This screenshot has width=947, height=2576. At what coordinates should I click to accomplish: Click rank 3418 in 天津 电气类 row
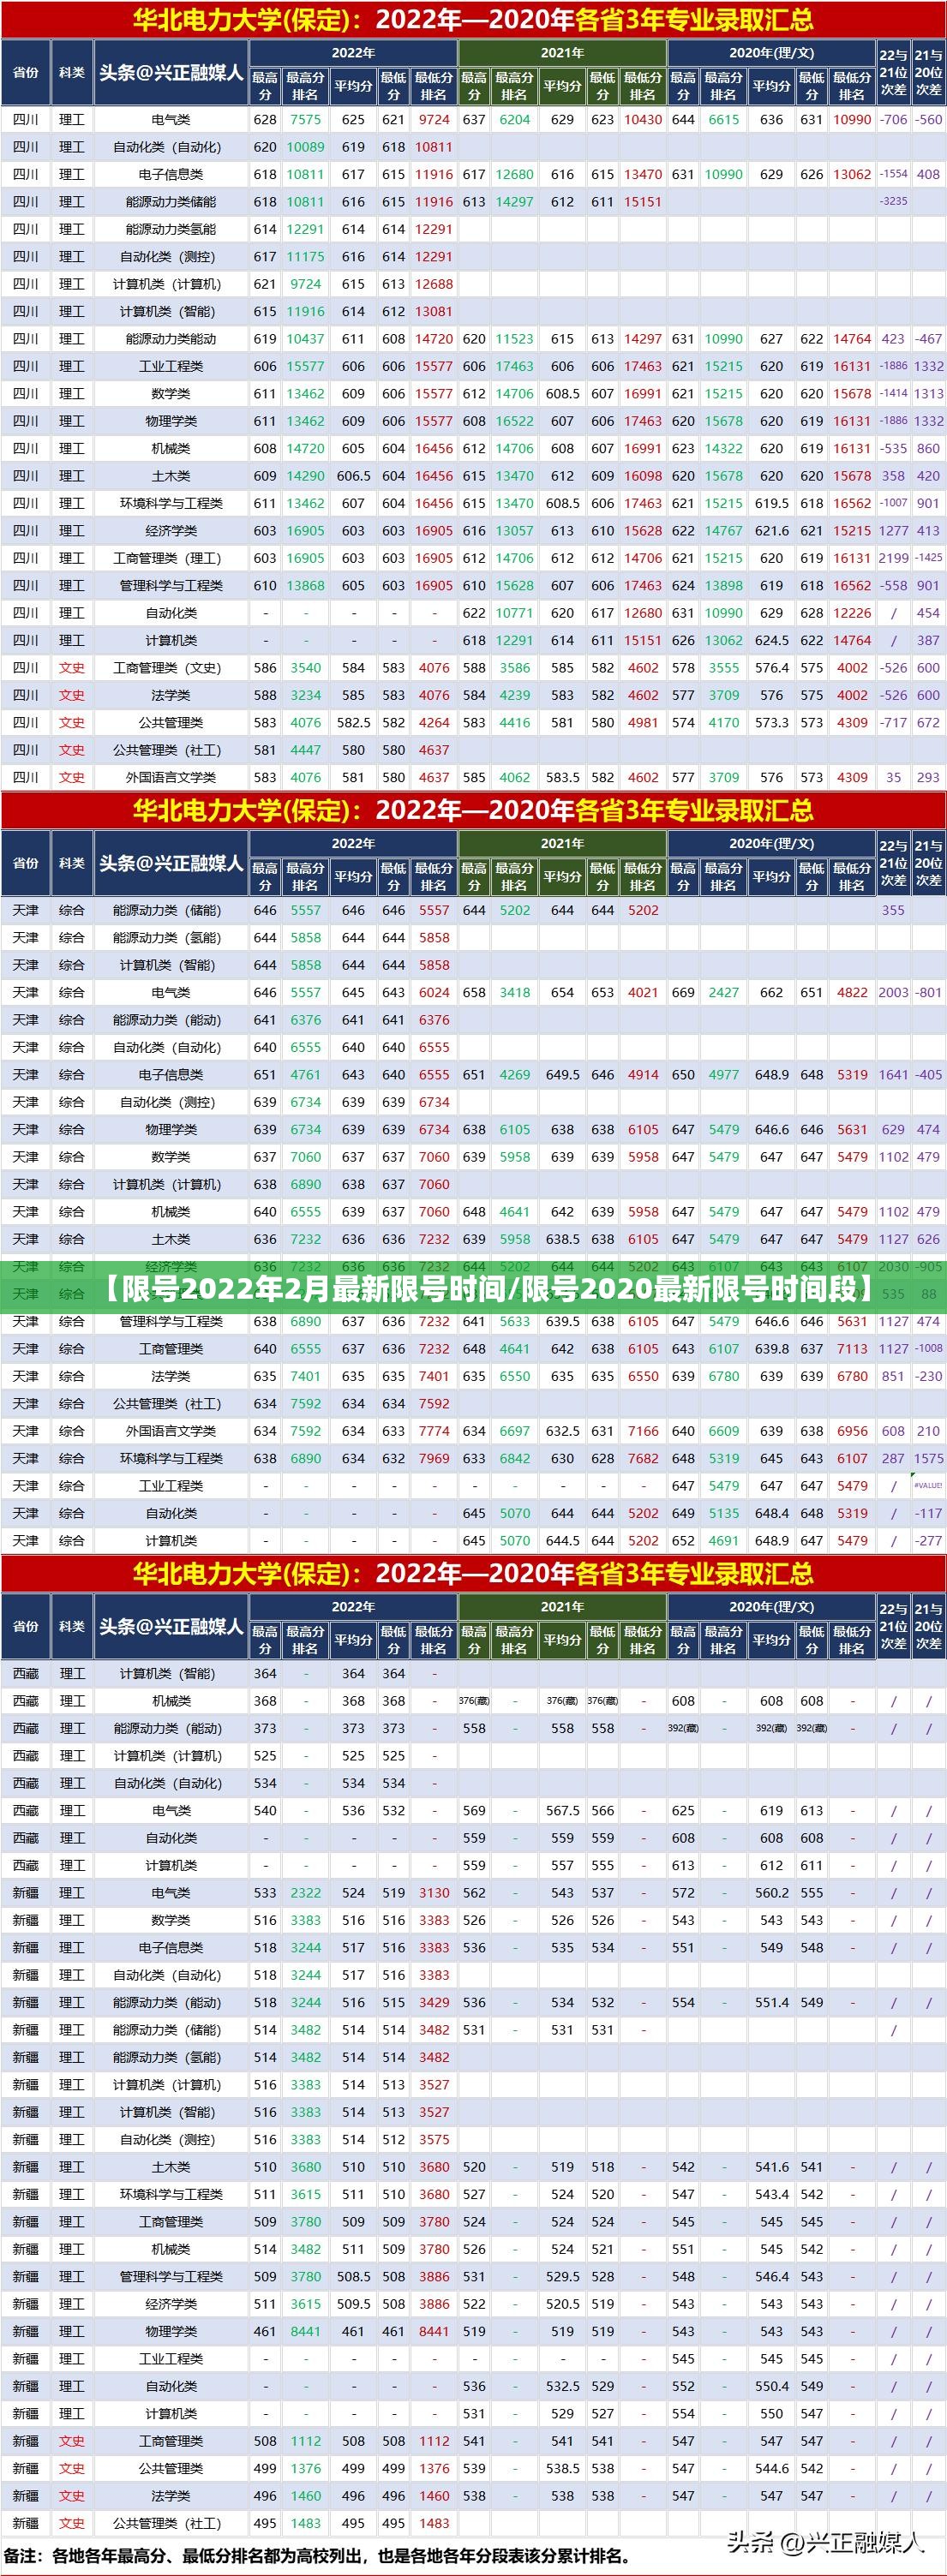[x=514, y=993]
